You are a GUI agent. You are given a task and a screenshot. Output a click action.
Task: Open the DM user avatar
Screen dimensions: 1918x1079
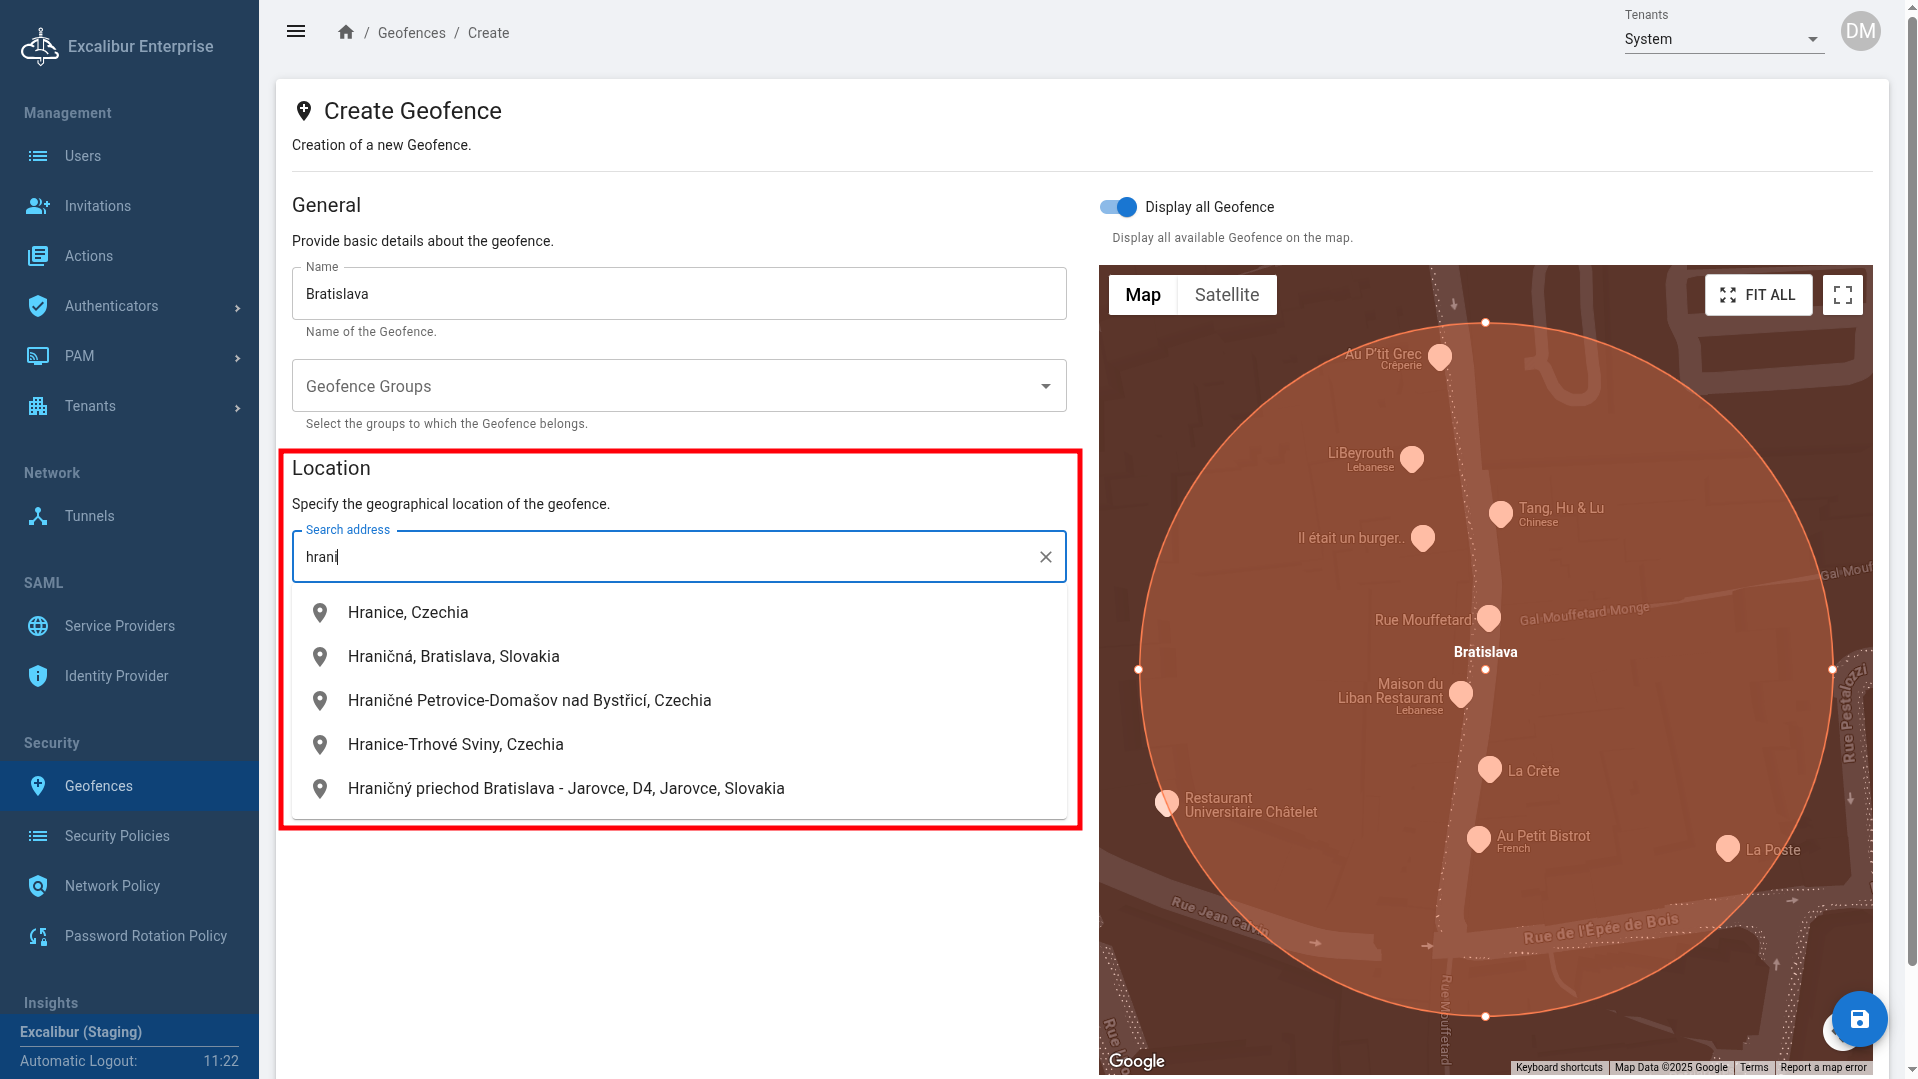click(x=1860, y=31)
